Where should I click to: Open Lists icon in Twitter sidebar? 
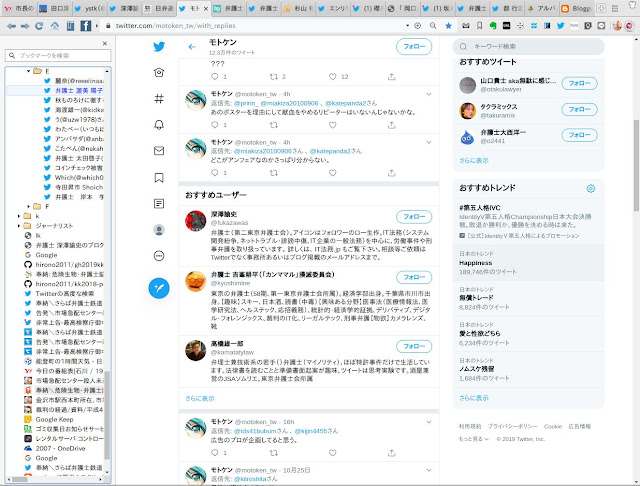coord(159,204)
